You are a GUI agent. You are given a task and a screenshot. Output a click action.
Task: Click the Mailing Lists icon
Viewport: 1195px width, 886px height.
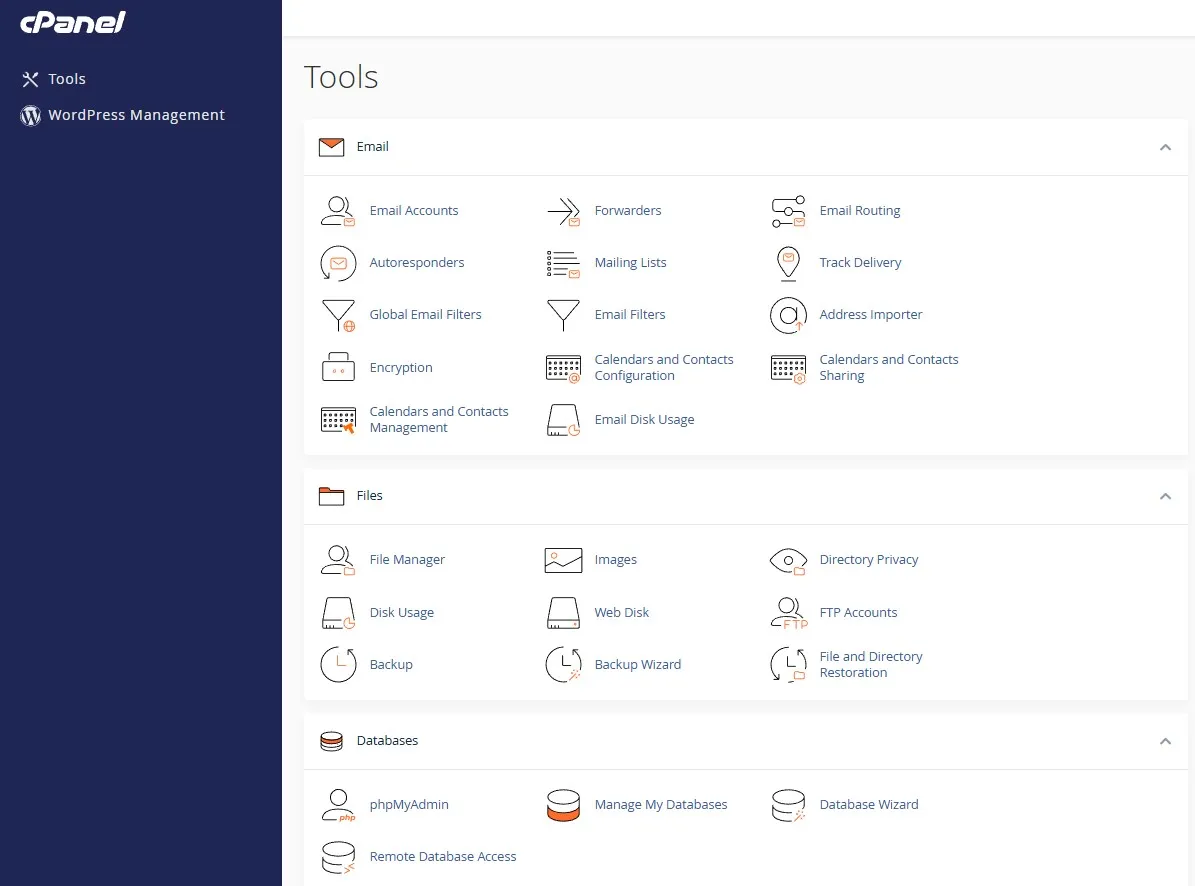coord(563,264)
